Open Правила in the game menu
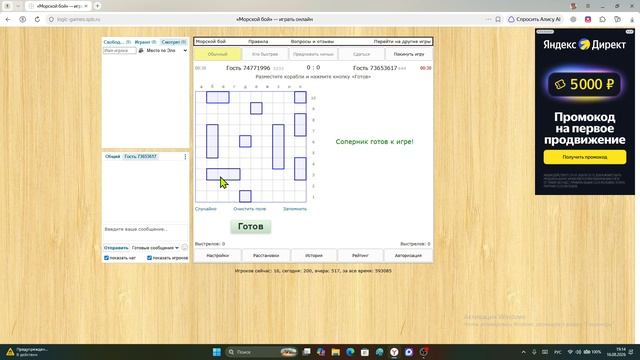The image size is (640, 360). pos(258,42)
